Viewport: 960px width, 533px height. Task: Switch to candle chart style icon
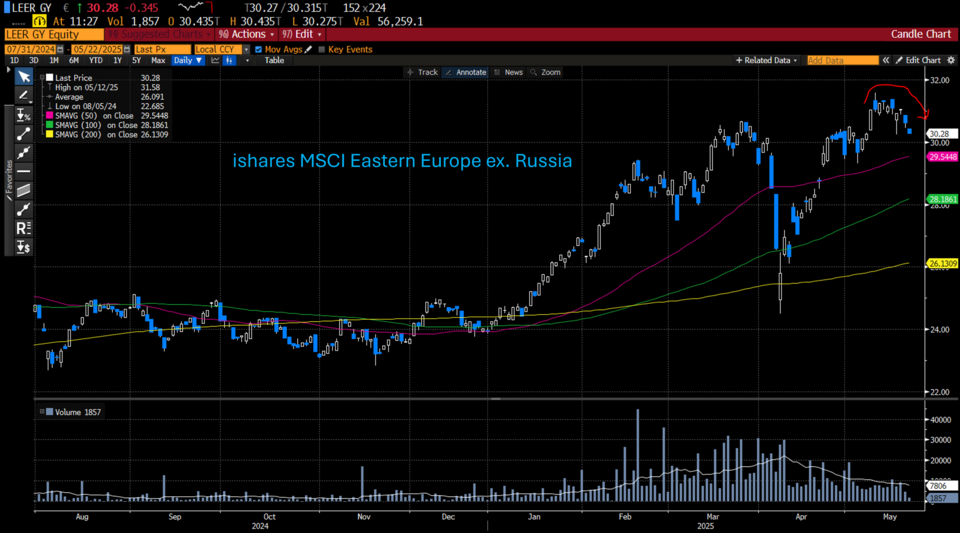coord(229,61)
